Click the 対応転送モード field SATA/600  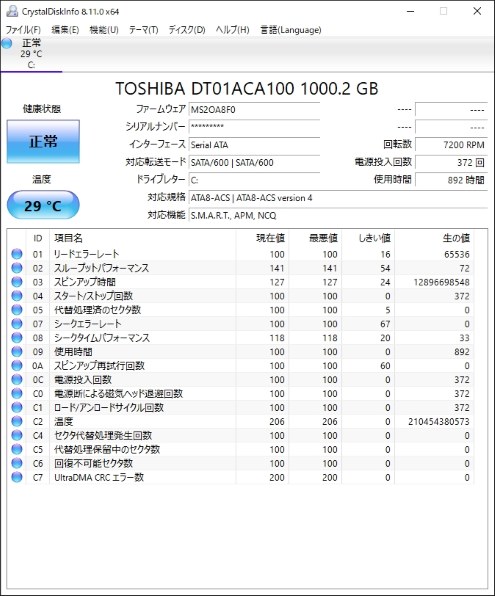pyautogui.click(x=254, y=163)
